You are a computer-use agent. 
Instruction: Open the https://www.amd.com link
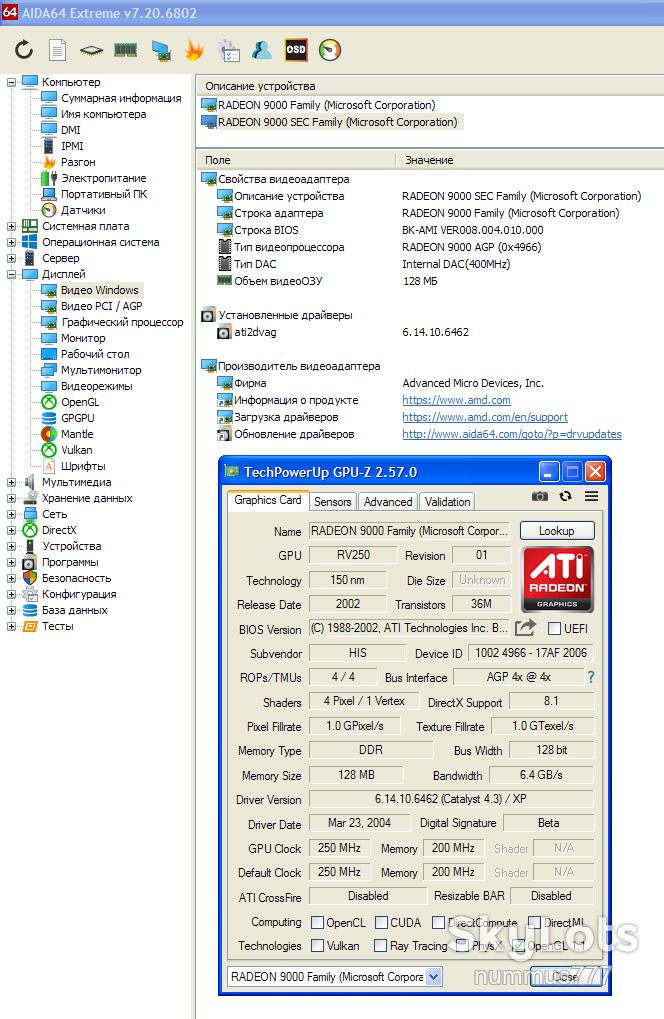456,400
